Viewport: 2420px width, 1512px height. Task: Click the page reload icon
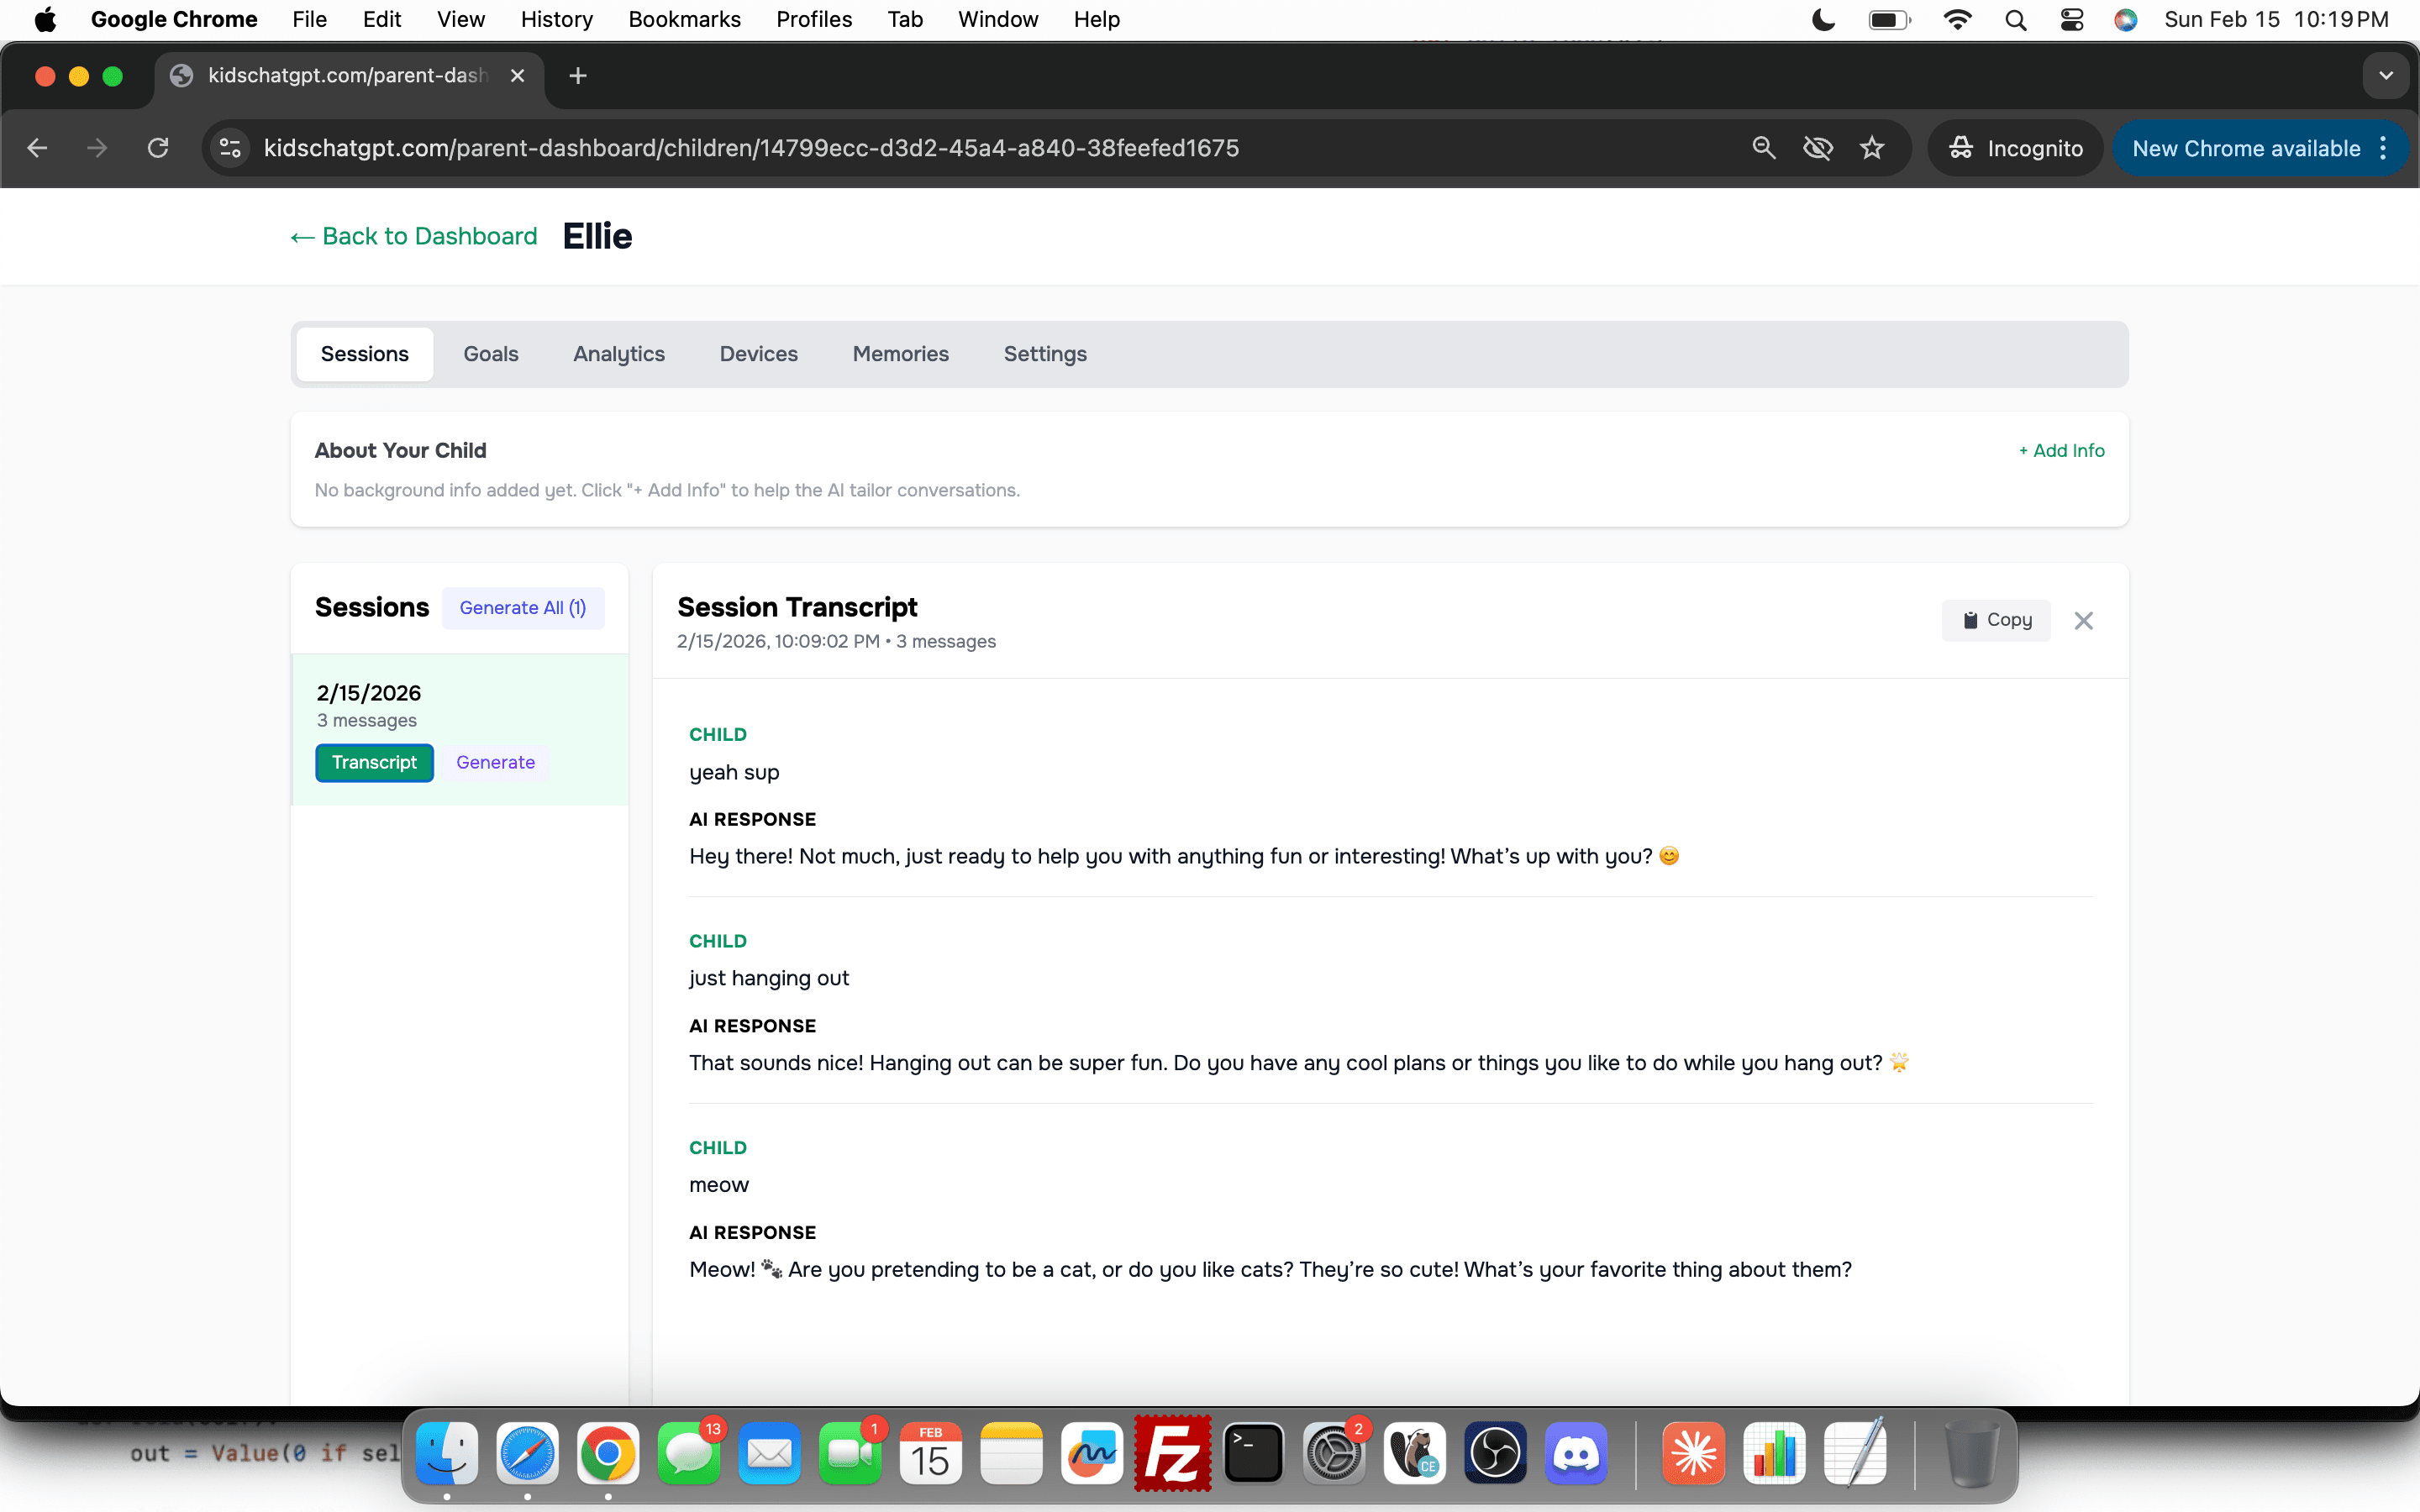(158, 148)
